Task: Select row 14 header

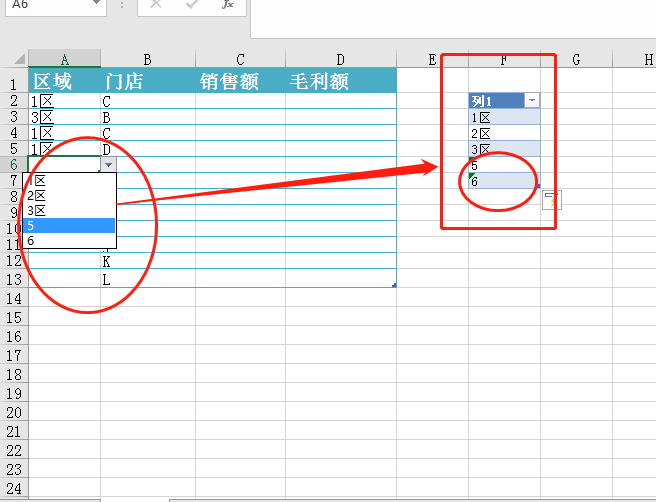Action: [14, 297]
